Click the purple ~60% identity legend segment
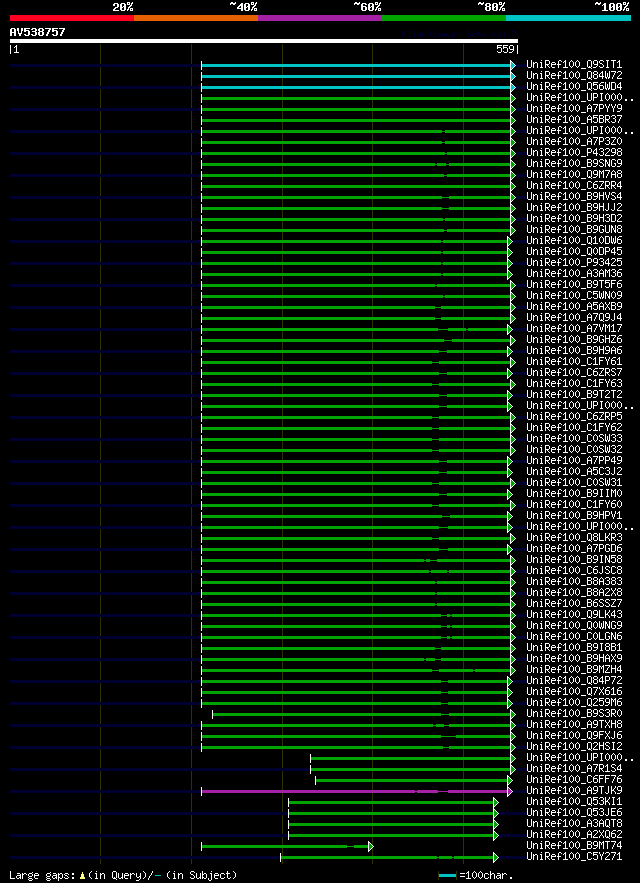Viewport: 640px width, 883px height. click(320, 18)
